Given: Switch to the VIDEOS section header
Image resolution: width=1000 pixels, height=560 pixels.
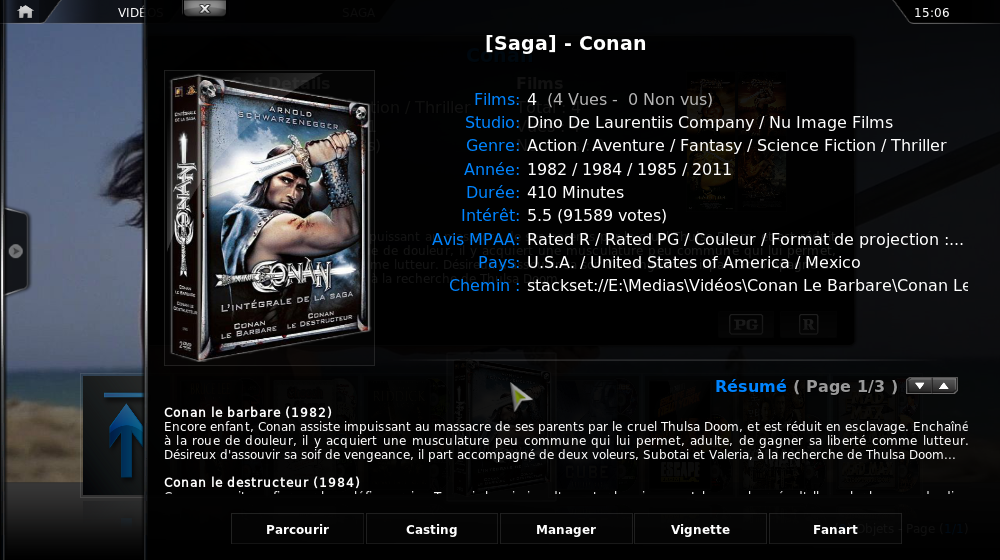Looking at the screenshot, I should click(x=140, y=13).
